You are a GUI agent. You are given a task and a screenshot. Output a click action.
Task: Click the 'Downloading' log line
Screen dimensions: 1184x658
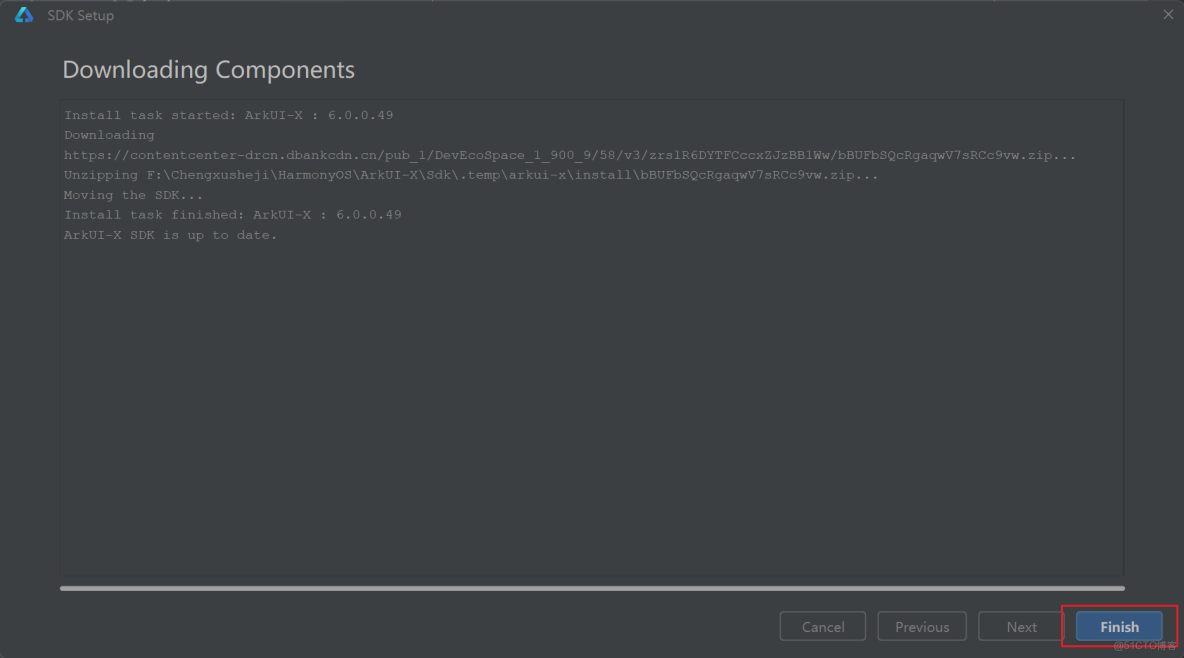(x=109, y=135)
